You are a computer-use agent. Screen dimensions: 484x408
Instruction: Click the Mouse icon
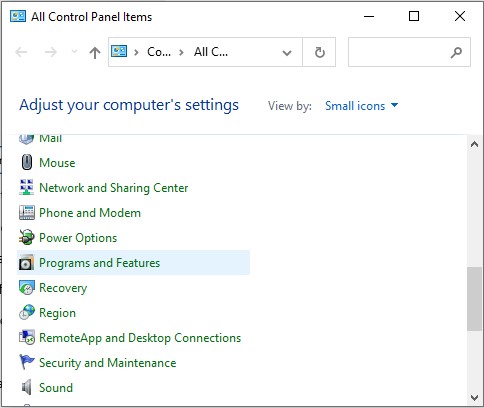tap(27, 163)
